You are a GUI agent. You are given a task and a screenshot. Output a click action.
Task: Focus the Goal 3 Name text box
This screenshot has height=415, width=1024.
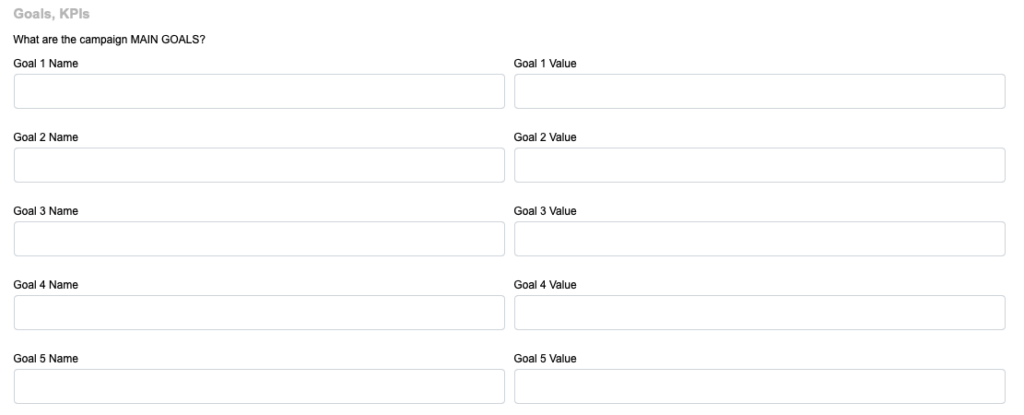259,239
